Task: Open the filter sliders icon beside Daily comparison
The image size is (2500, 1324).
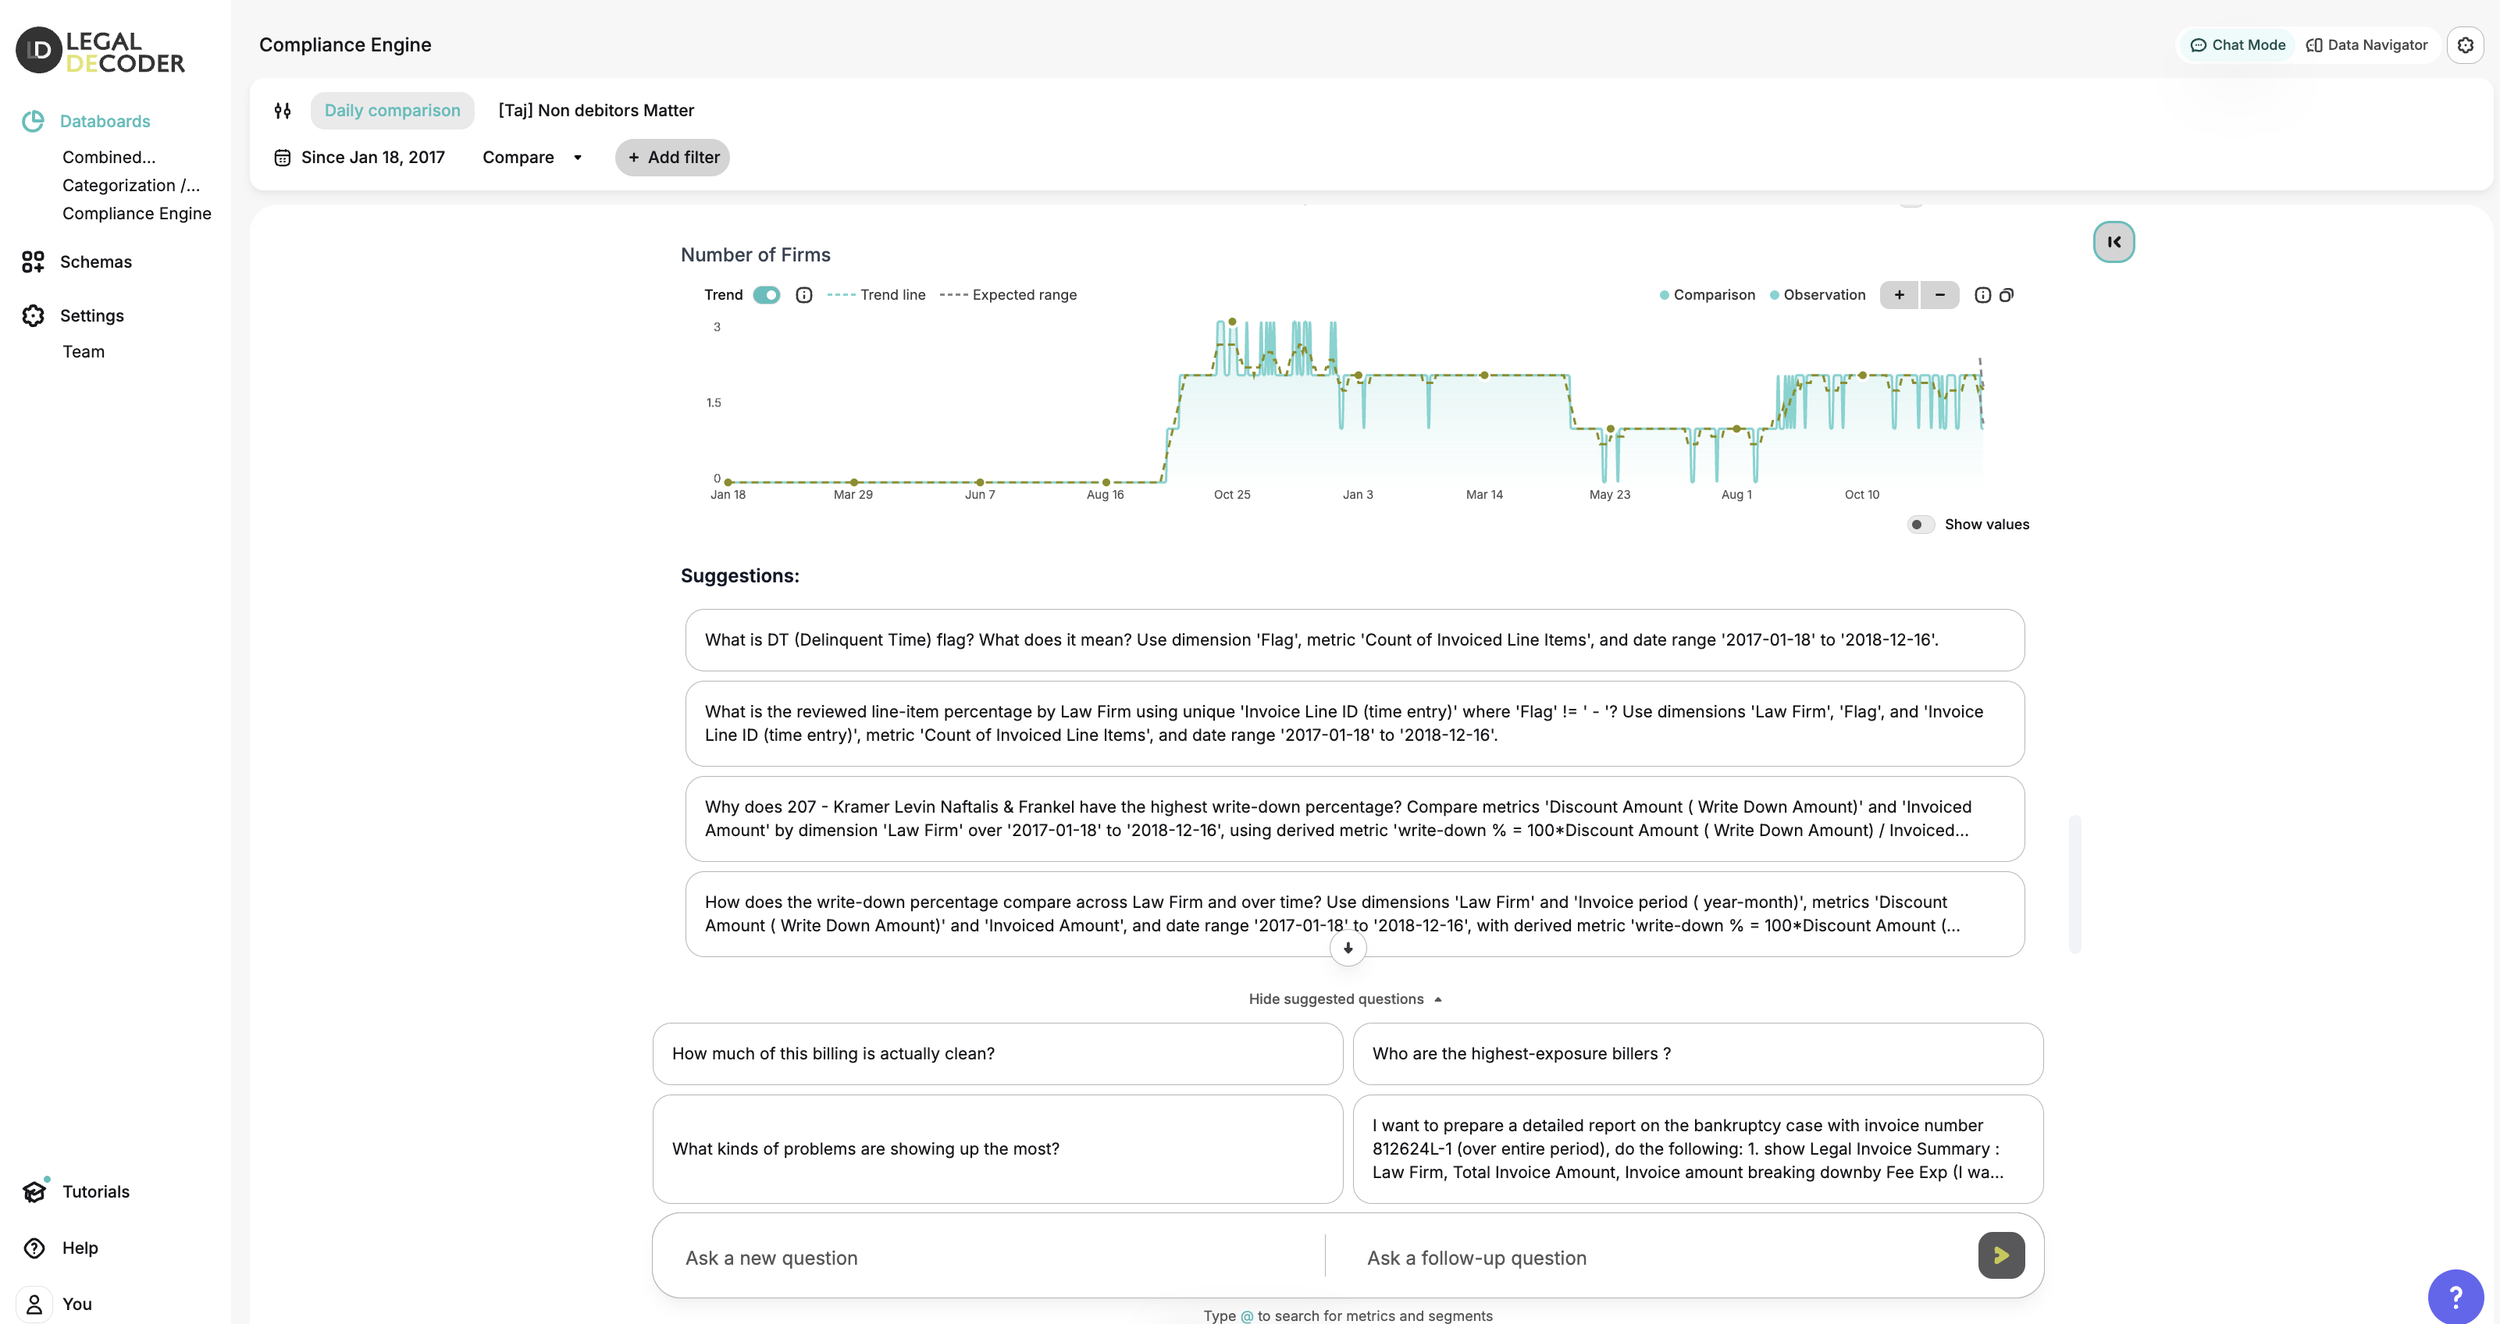Action: point(283,111)
